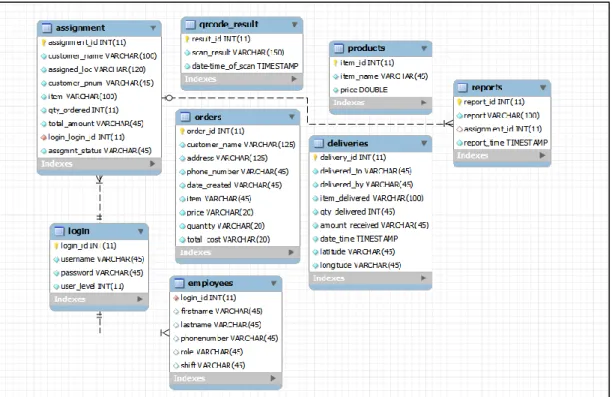Expand Indexes section of qrcode_result table
612x397 pixels.
(294, 79)
